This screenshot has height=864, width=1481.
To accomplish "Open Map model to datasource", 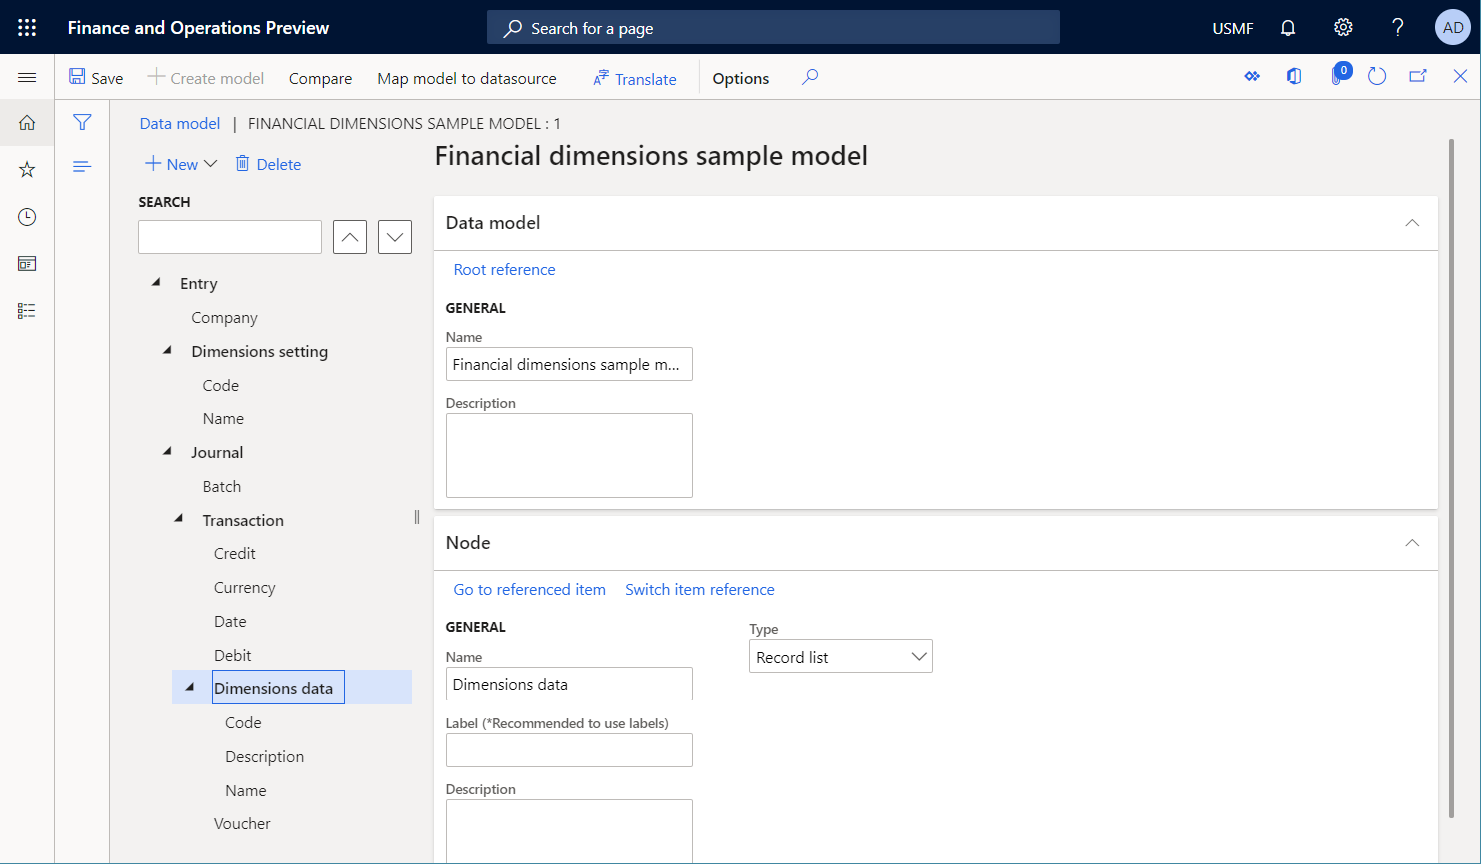I will [x=467, y=78].
